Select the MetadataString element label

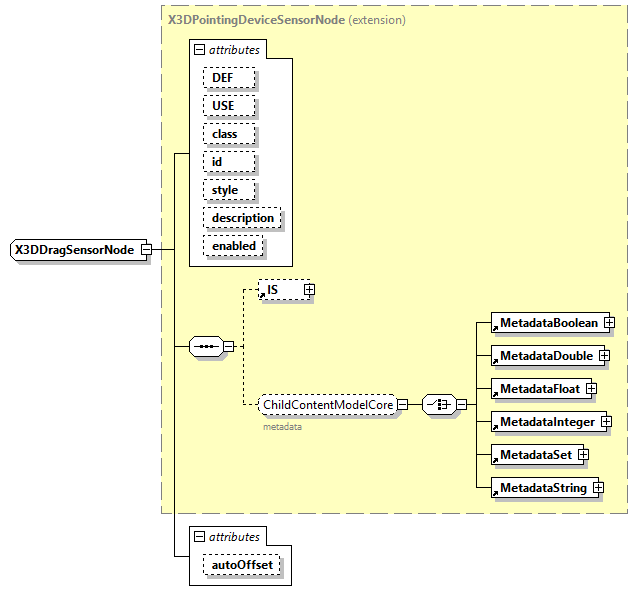point(544,488)
